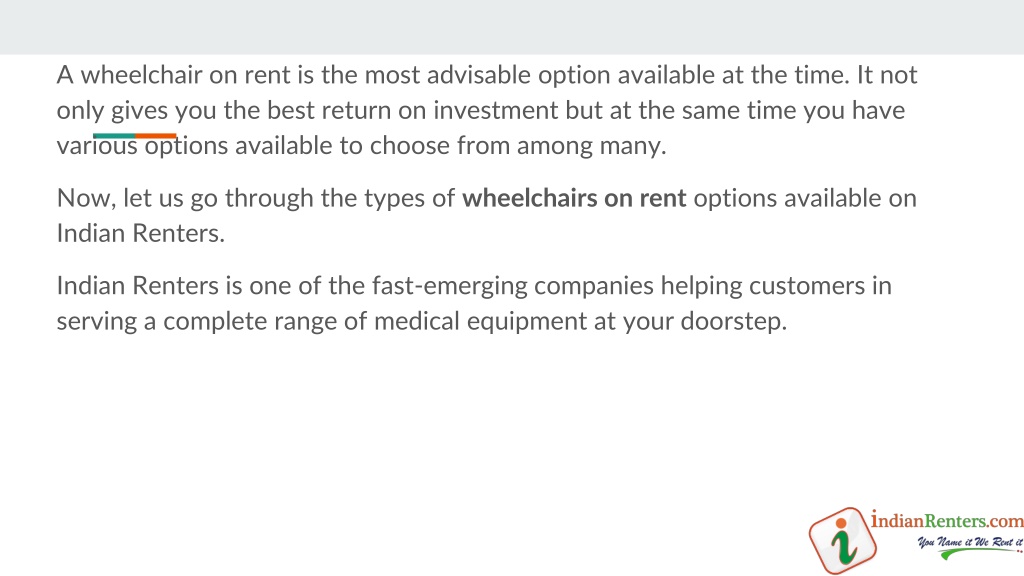
Task: Click the word 'investment' in first paragraph
Action: click(496, 110)
